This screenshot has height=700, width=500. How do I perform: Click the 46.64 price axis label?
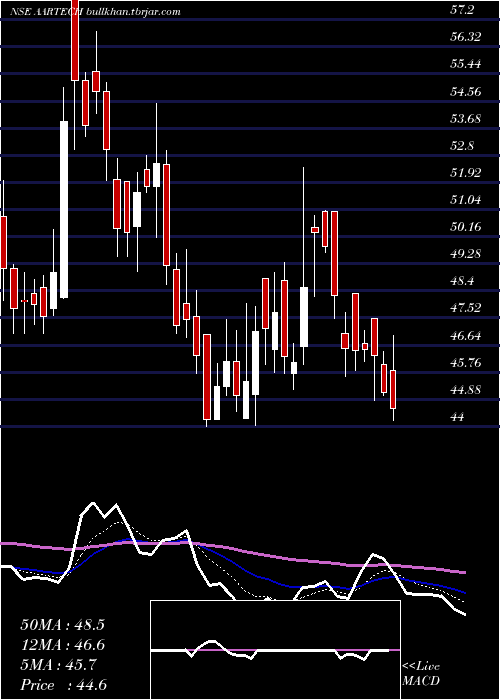[466, 336]
